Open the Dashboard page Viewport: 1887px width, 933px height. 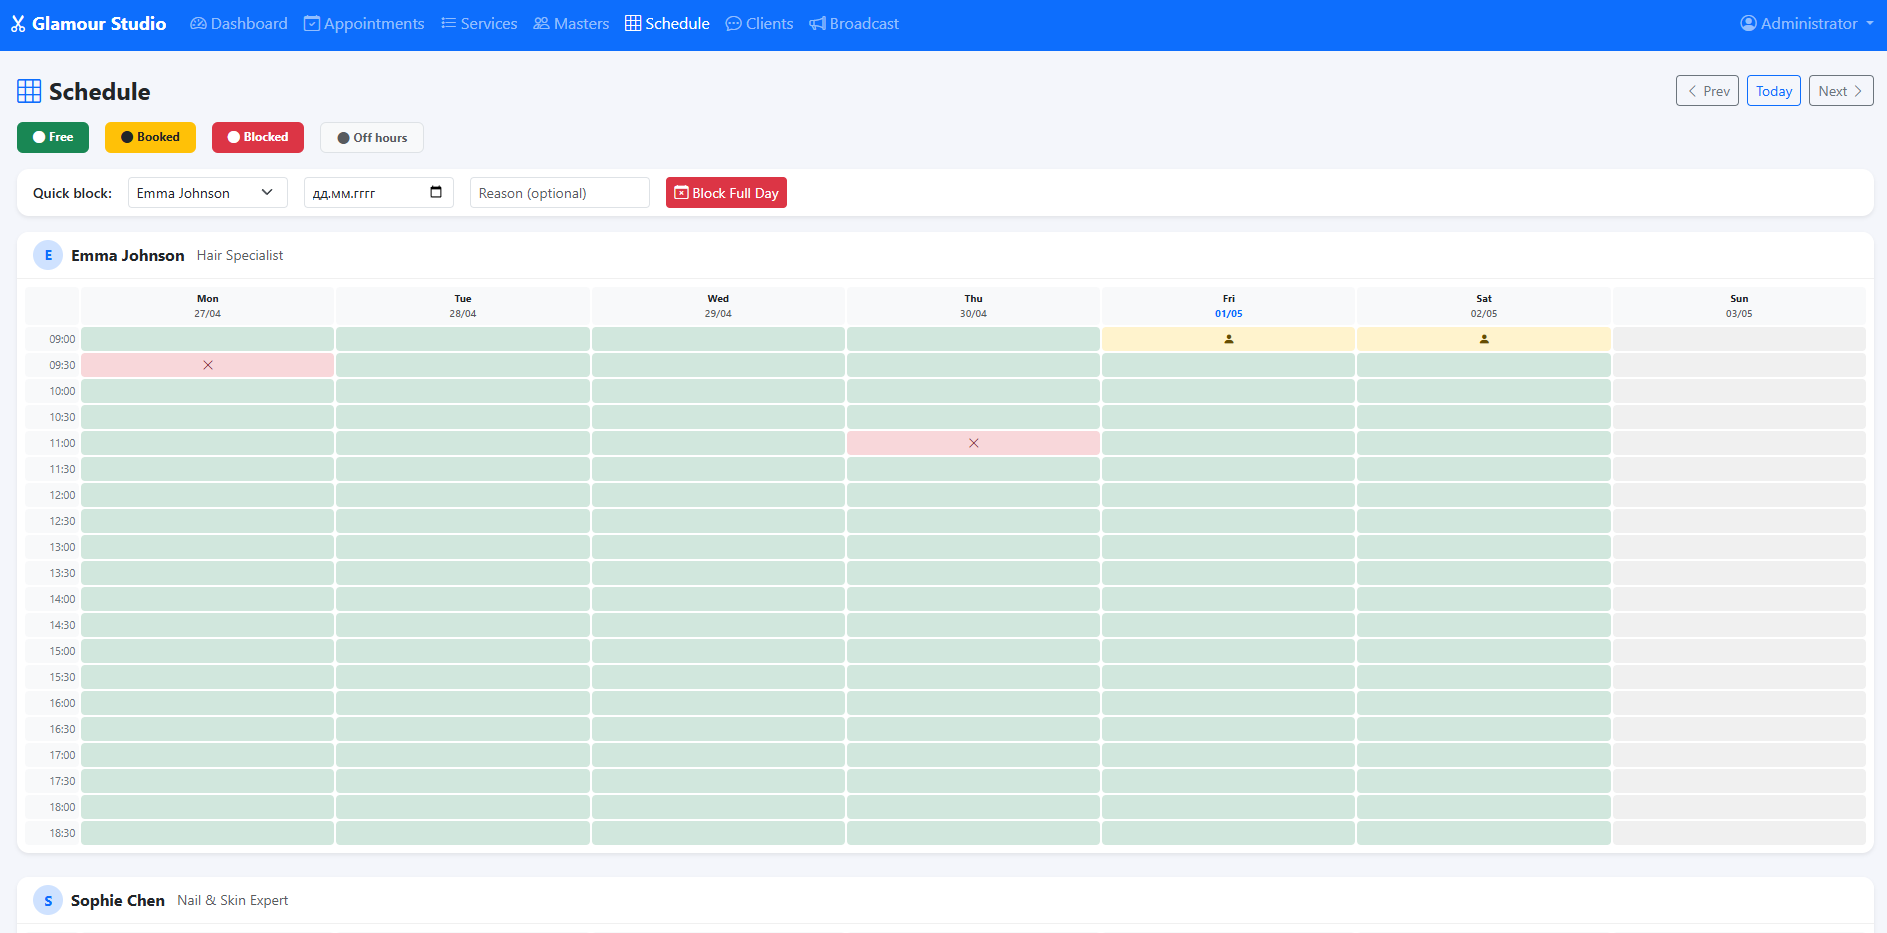click(239, 24)
